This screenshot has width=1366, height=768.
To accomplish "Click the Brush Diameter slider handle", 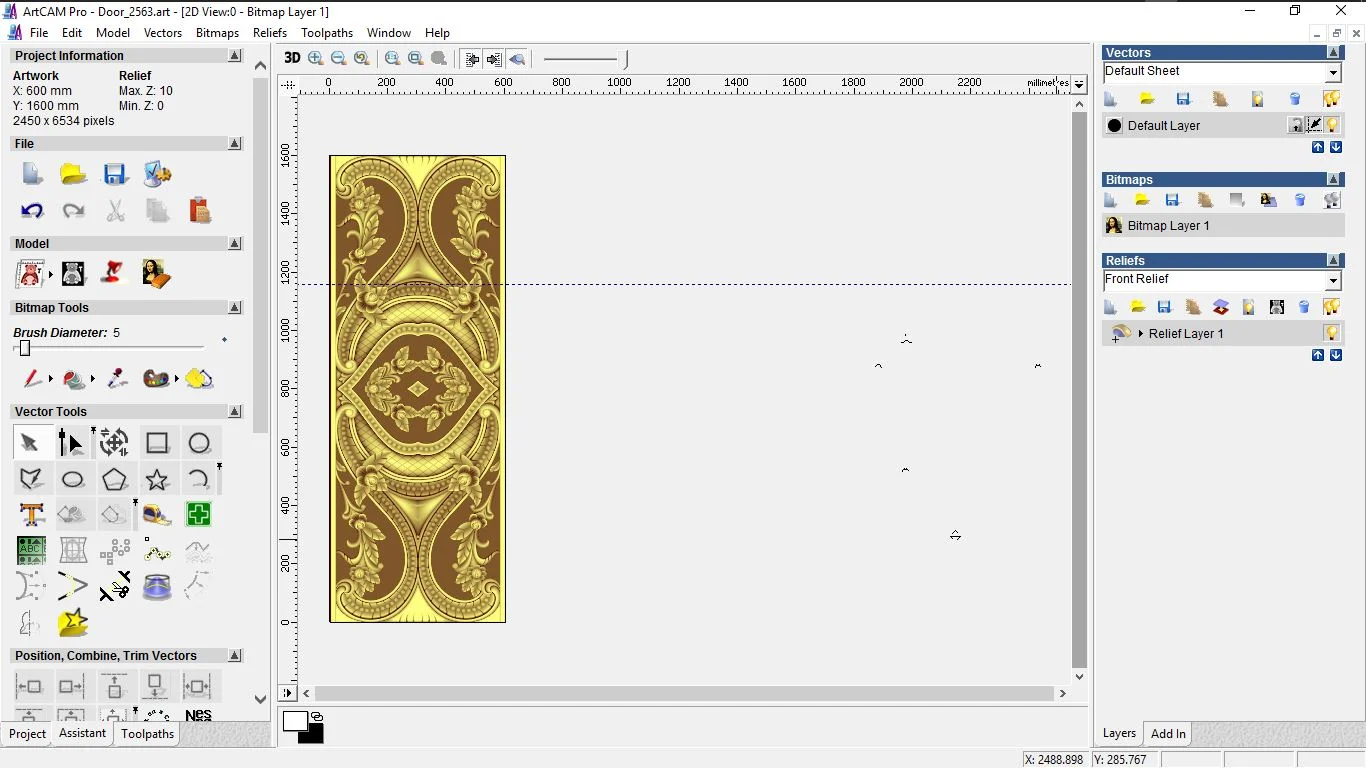I will point(25,348).
